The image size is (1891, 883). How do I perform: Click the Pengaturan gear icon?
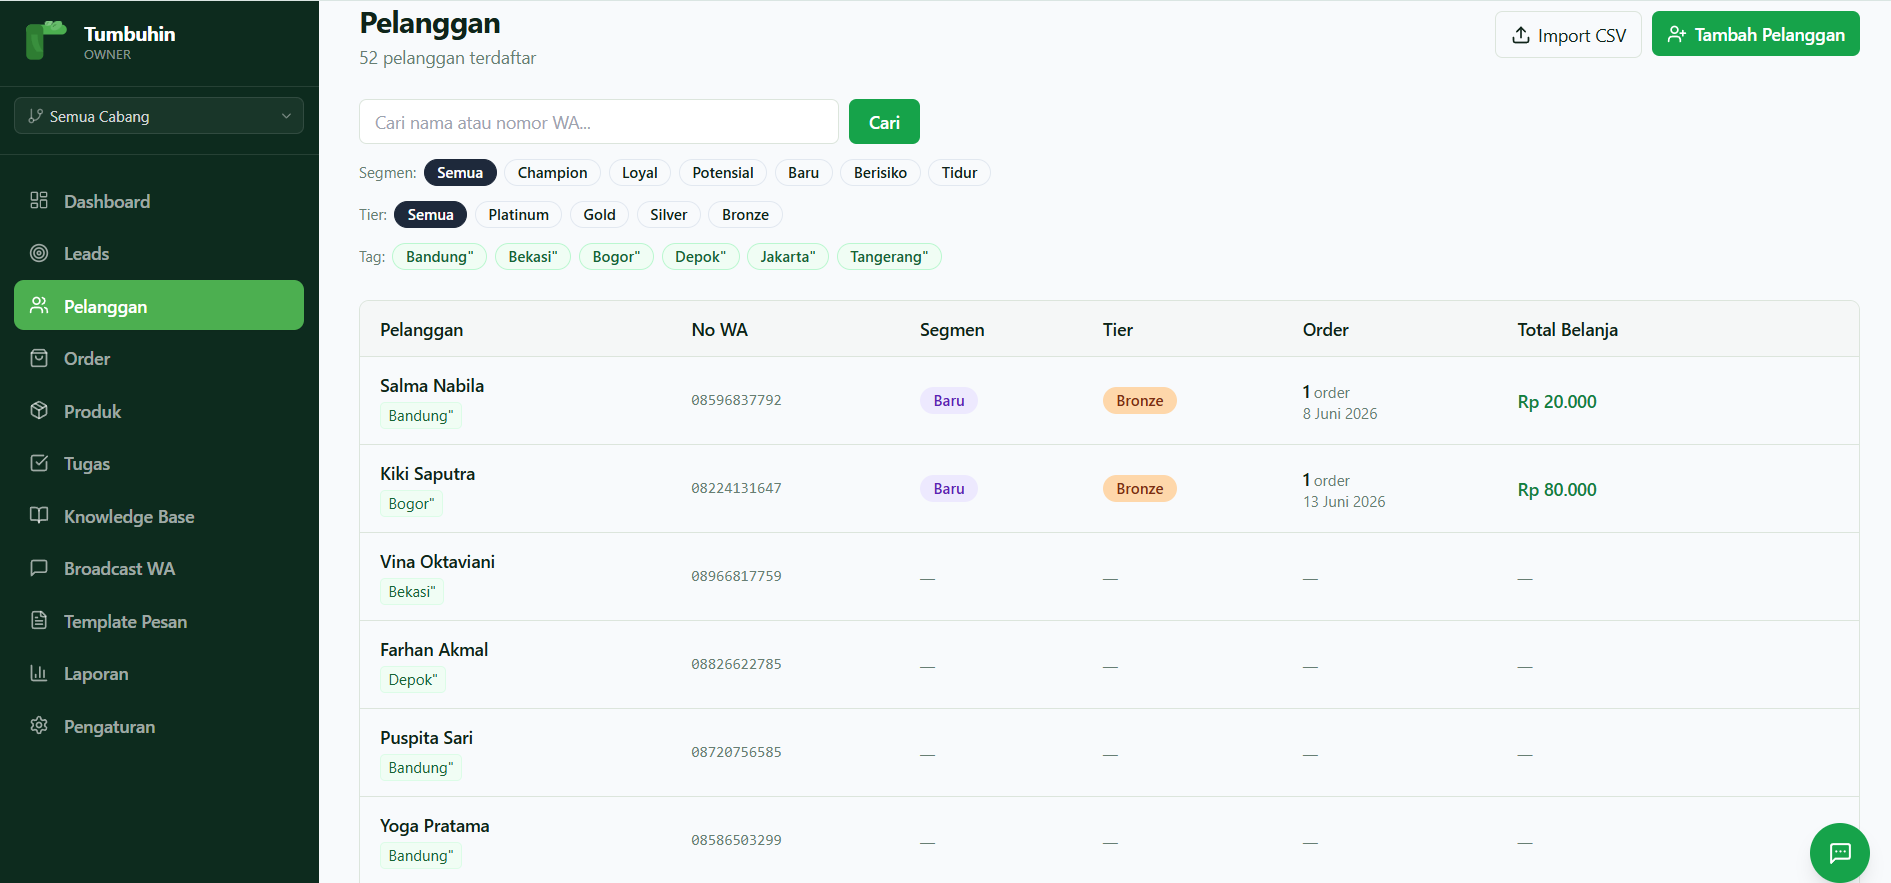point(39,725)
